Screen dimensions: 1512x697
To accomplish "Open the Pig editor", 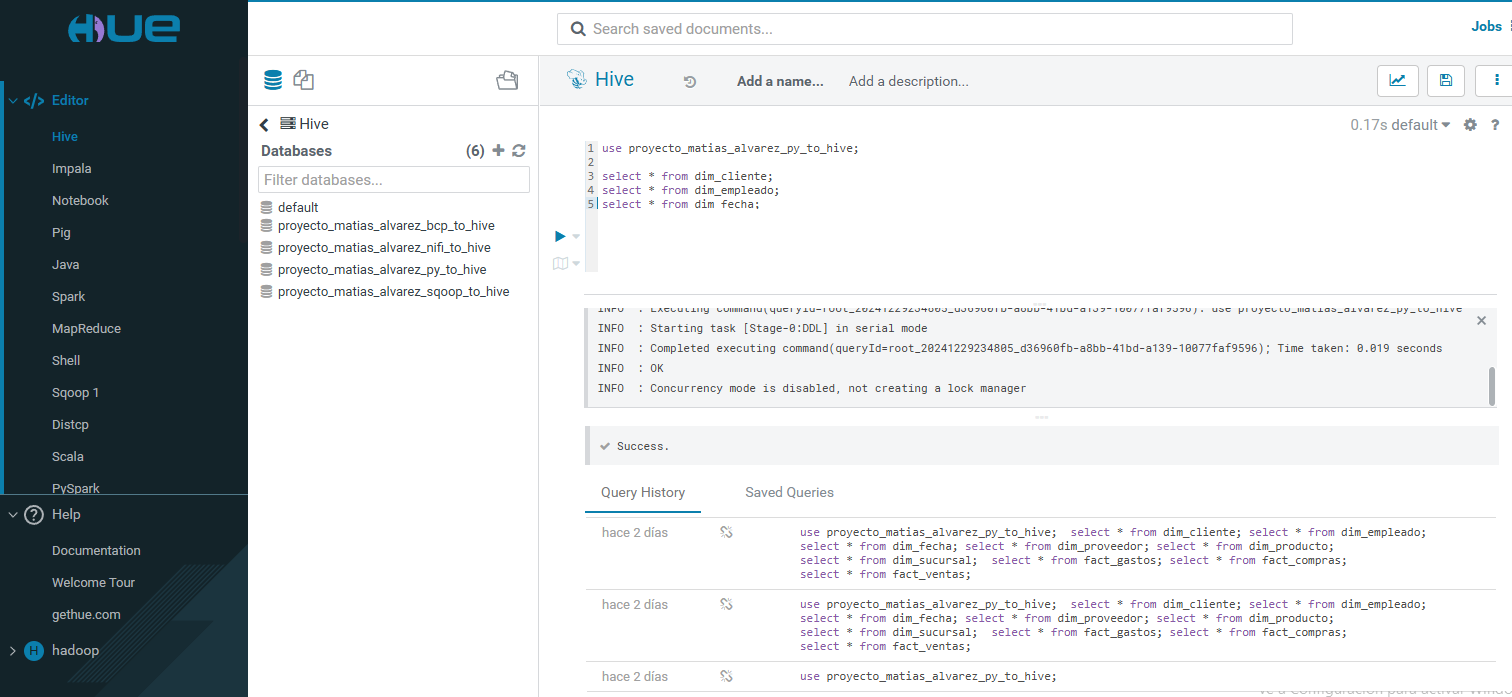I will [x=62, y=233].
